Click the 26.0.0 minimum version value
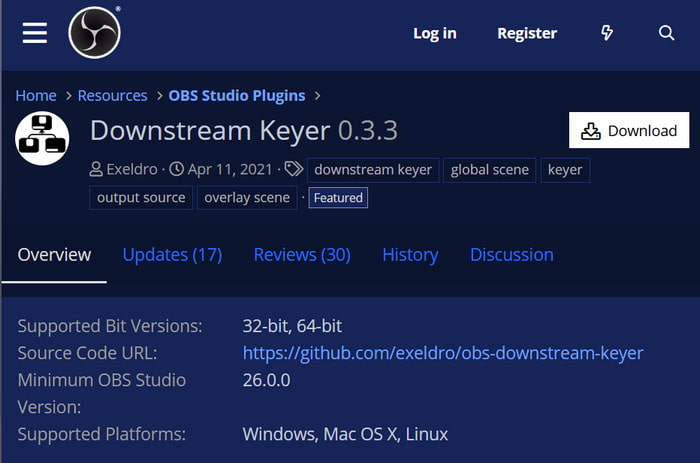 click(x=267, y=380)
